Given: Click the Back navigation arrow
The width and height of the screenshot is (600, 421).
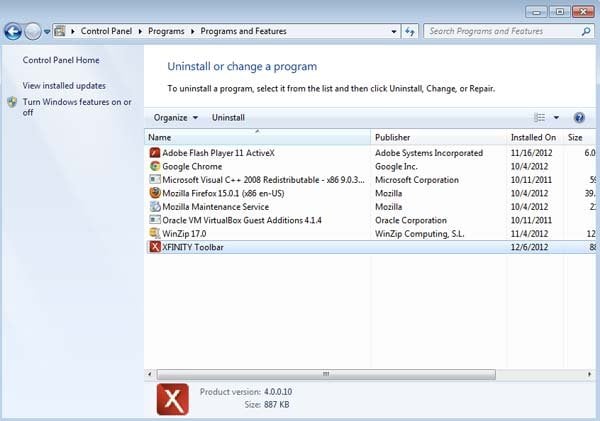Looking at the screenshot, I should pos(13,31).
